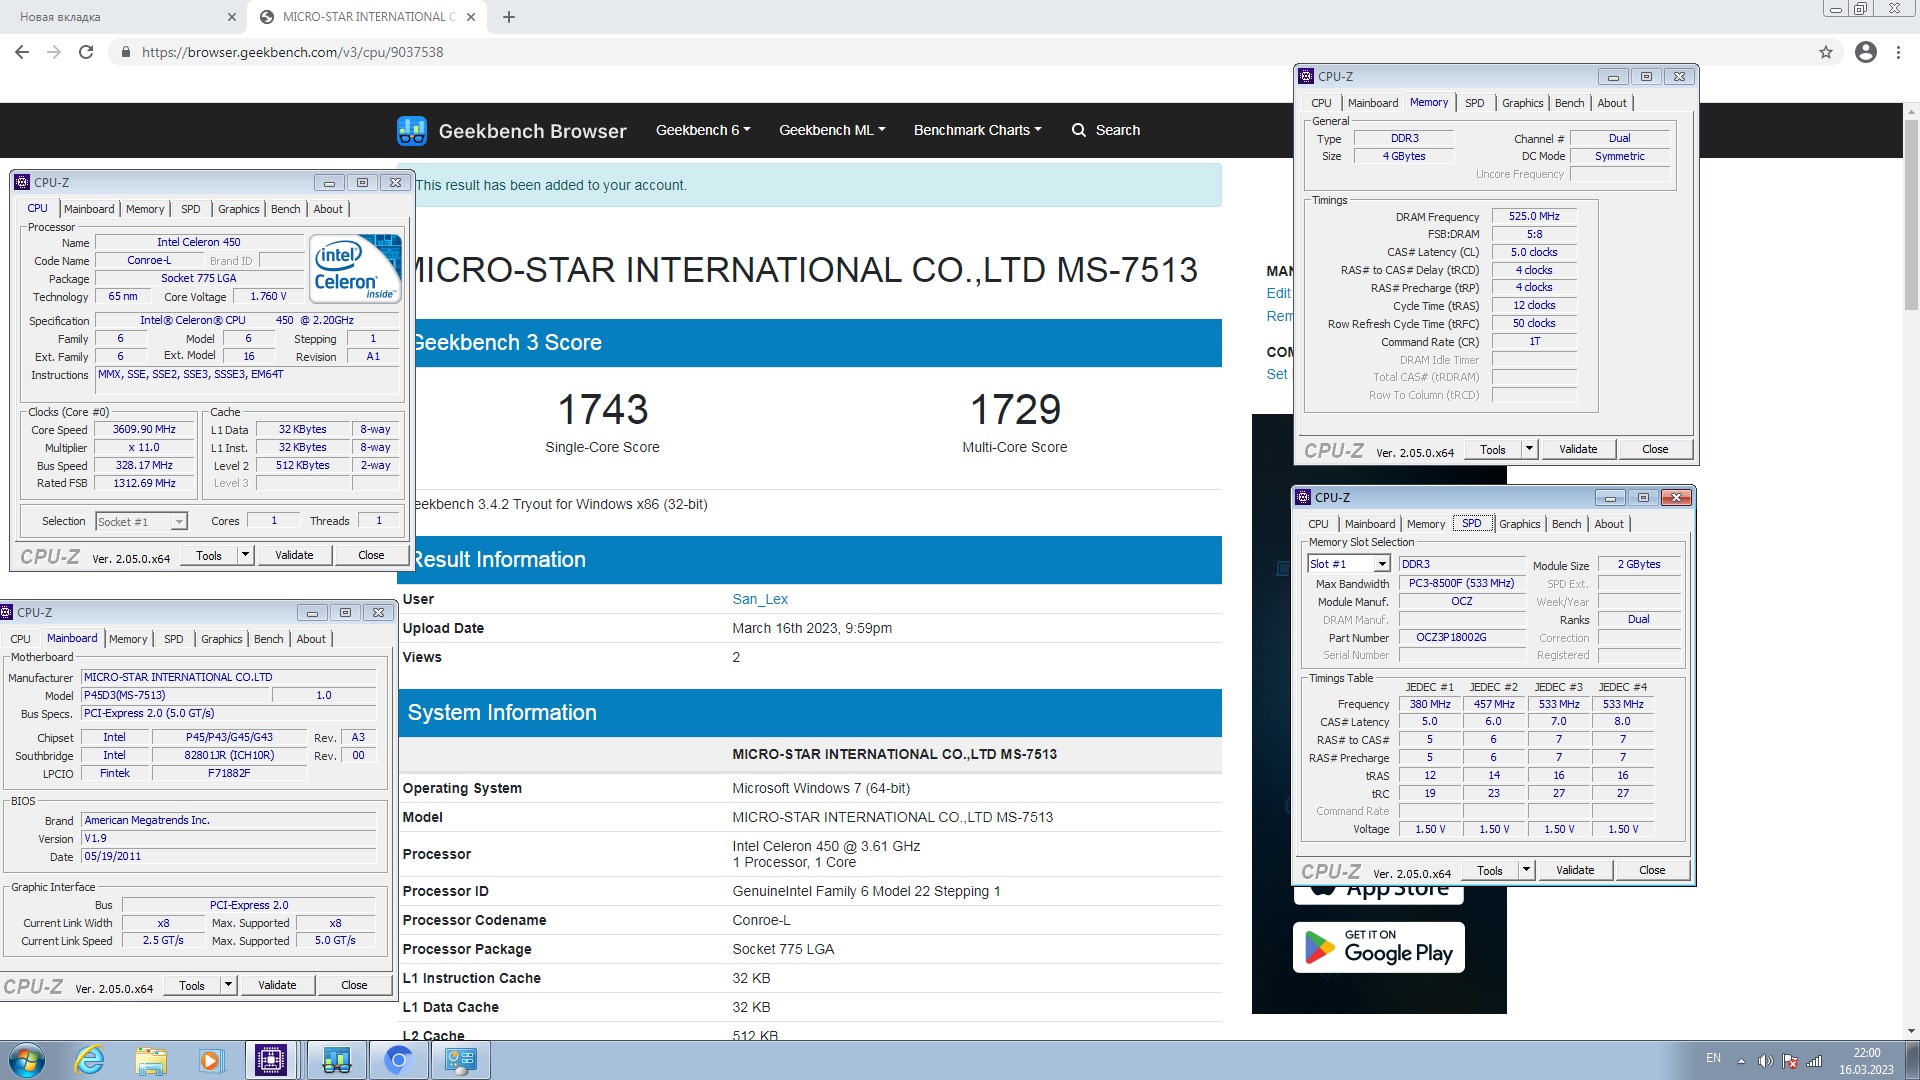Switch to Geekbench glasses icon on taskbar
The image size is (1920, 1080).
(336, 1060)
